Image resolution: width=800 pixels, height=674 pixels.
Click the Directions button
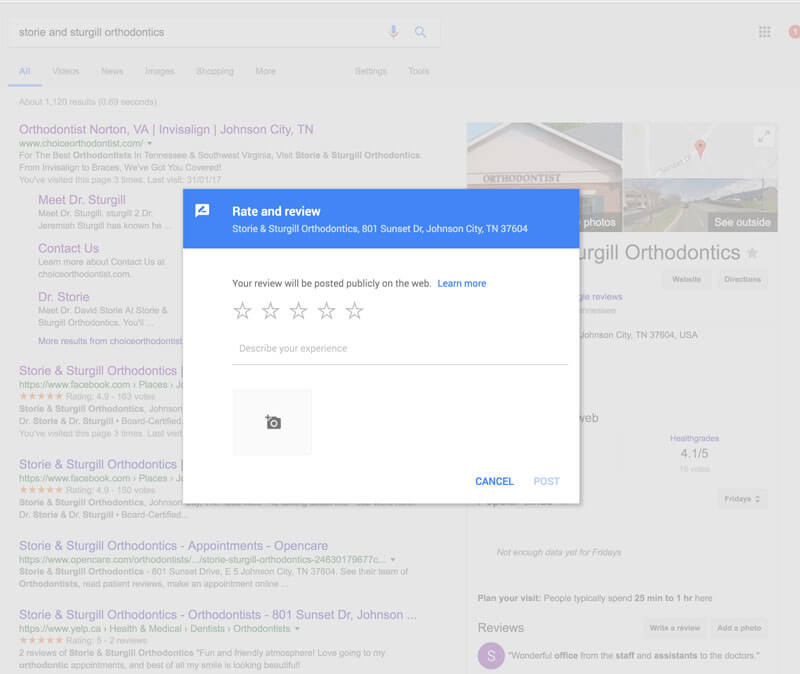[x=742, y=279]
